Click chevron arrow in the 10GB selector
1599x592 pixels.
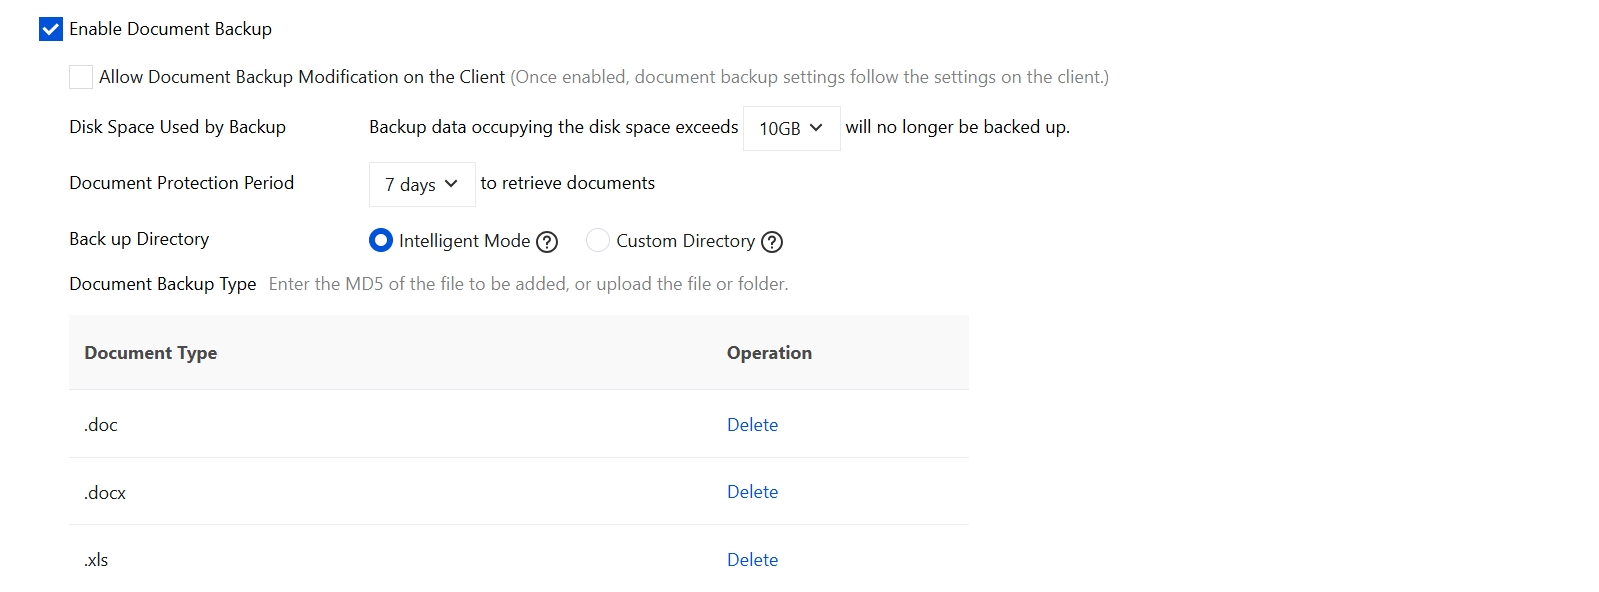816,128
